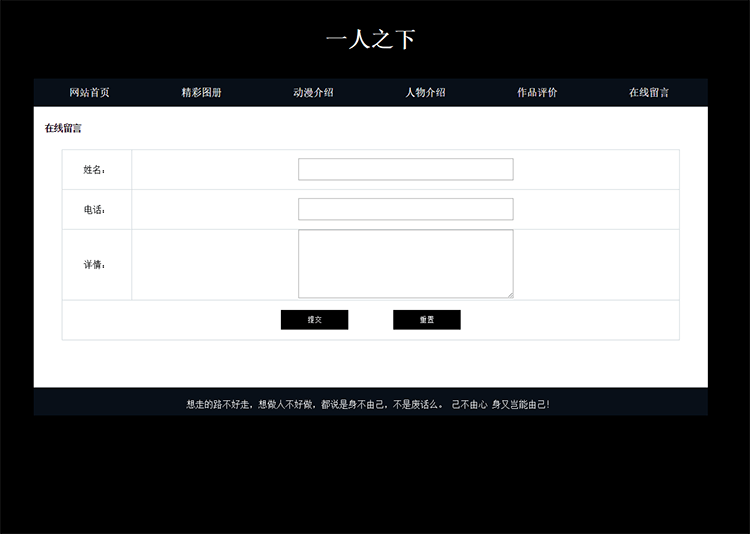Click into the 电话 input field
The height and width of the screenshot is (534, 750).
click(x=406, y=209)
